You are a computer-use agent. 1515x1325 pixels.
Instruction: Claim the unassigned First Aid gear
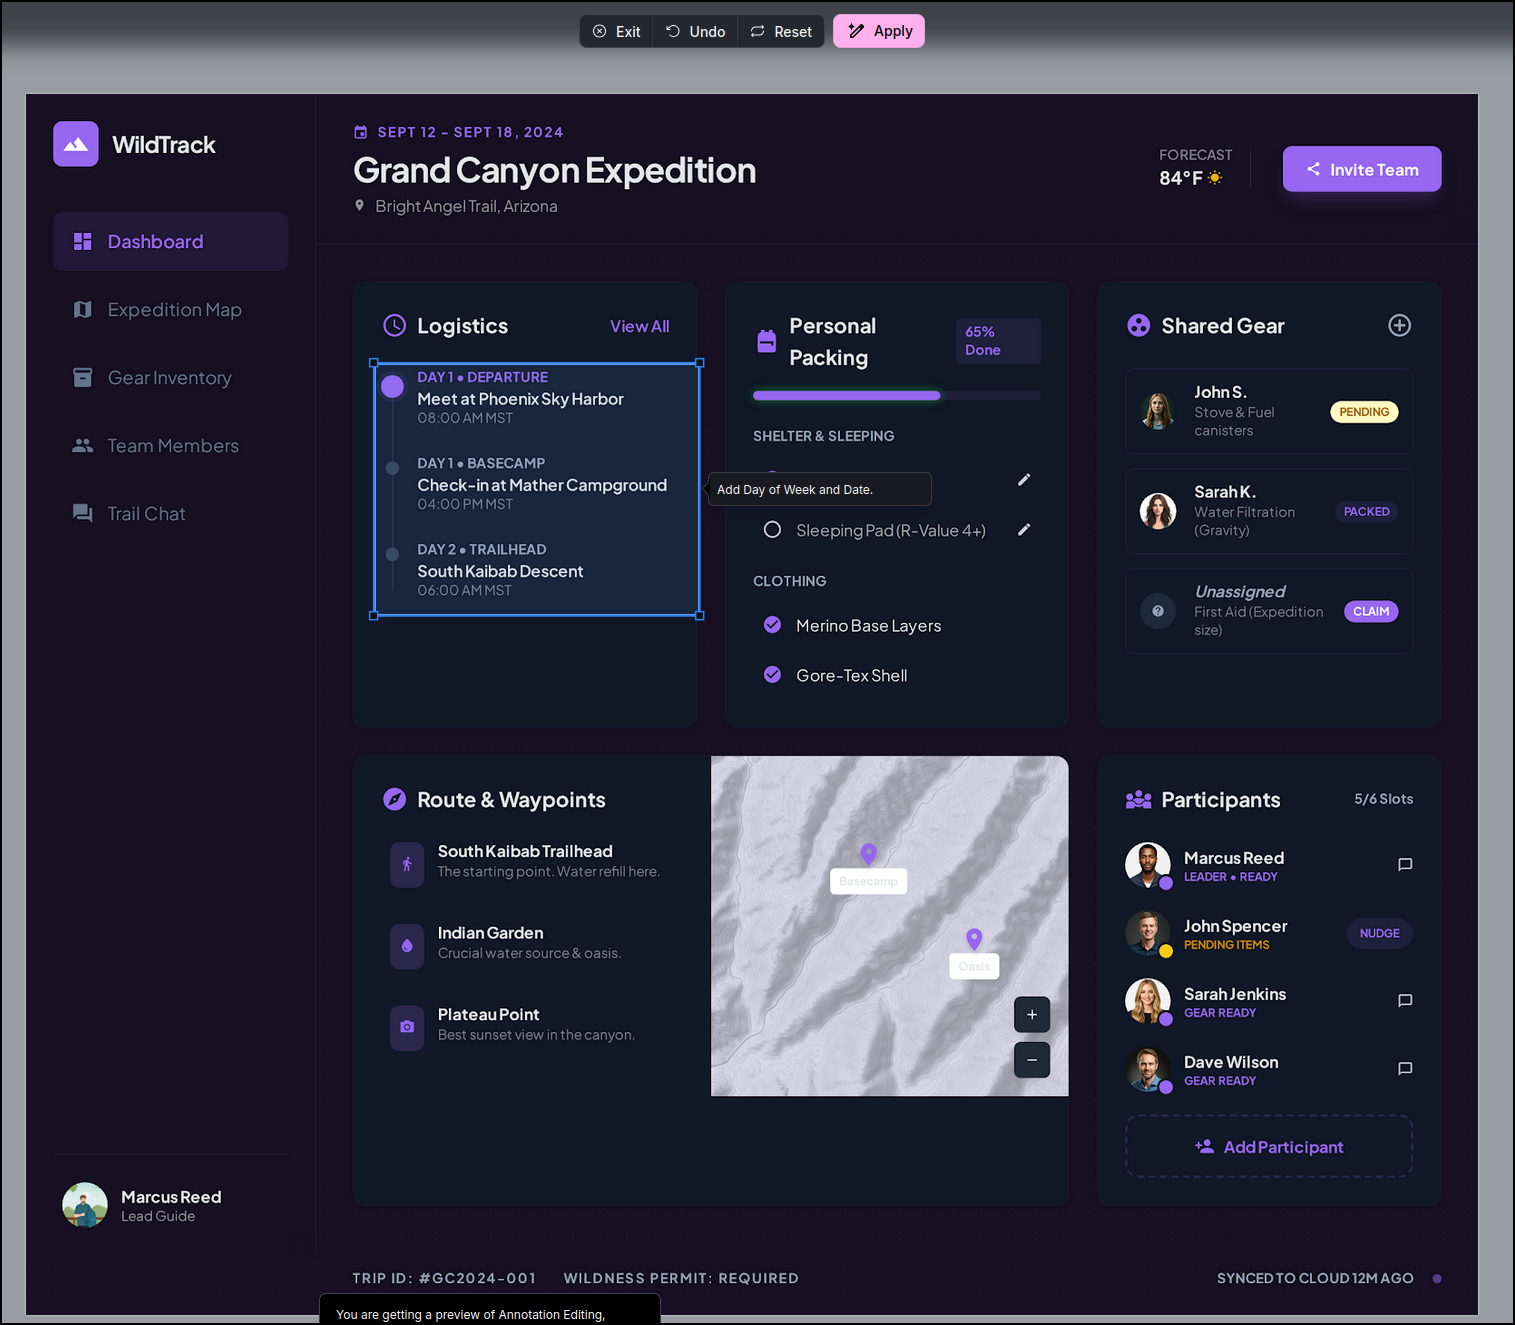tap(1370, 612)
